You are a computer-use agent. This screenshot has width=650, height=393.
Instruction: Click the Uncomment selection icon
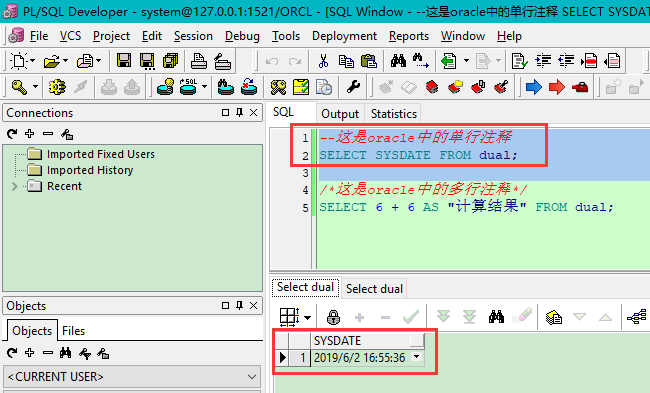click(612, 61)
